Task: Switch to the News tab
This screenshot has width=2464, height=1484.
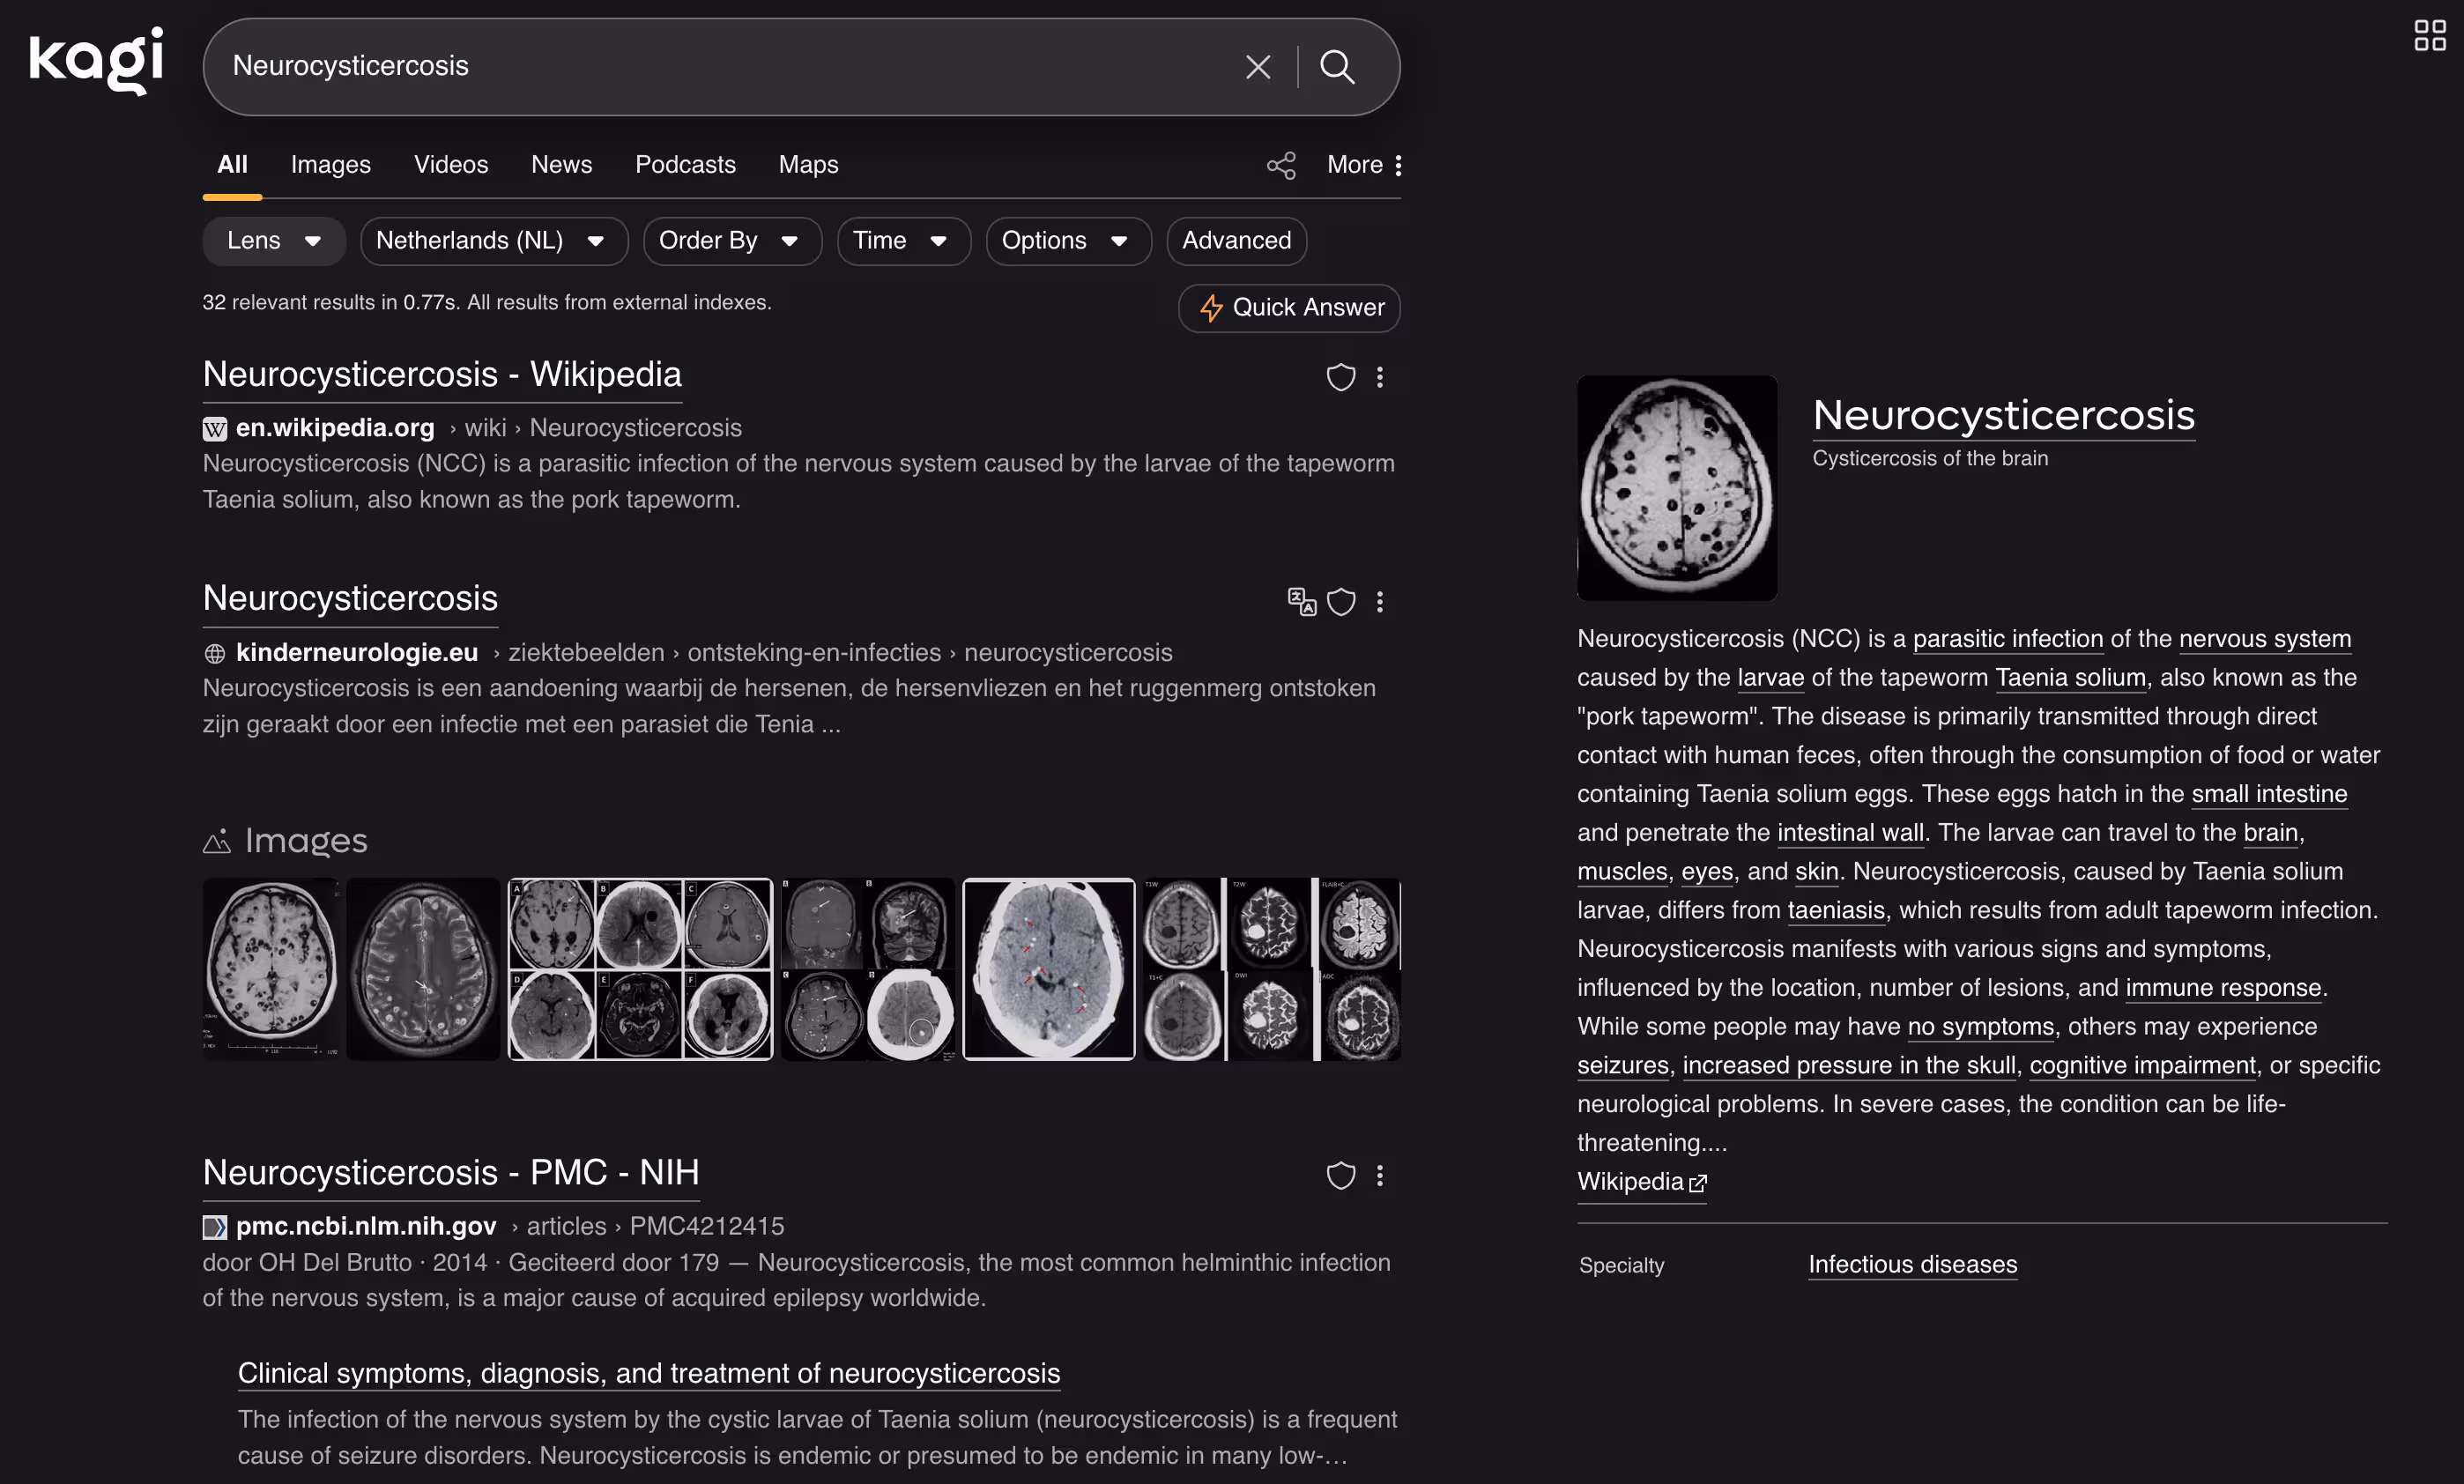Action: pyautogui.click(x=562, y=165)
